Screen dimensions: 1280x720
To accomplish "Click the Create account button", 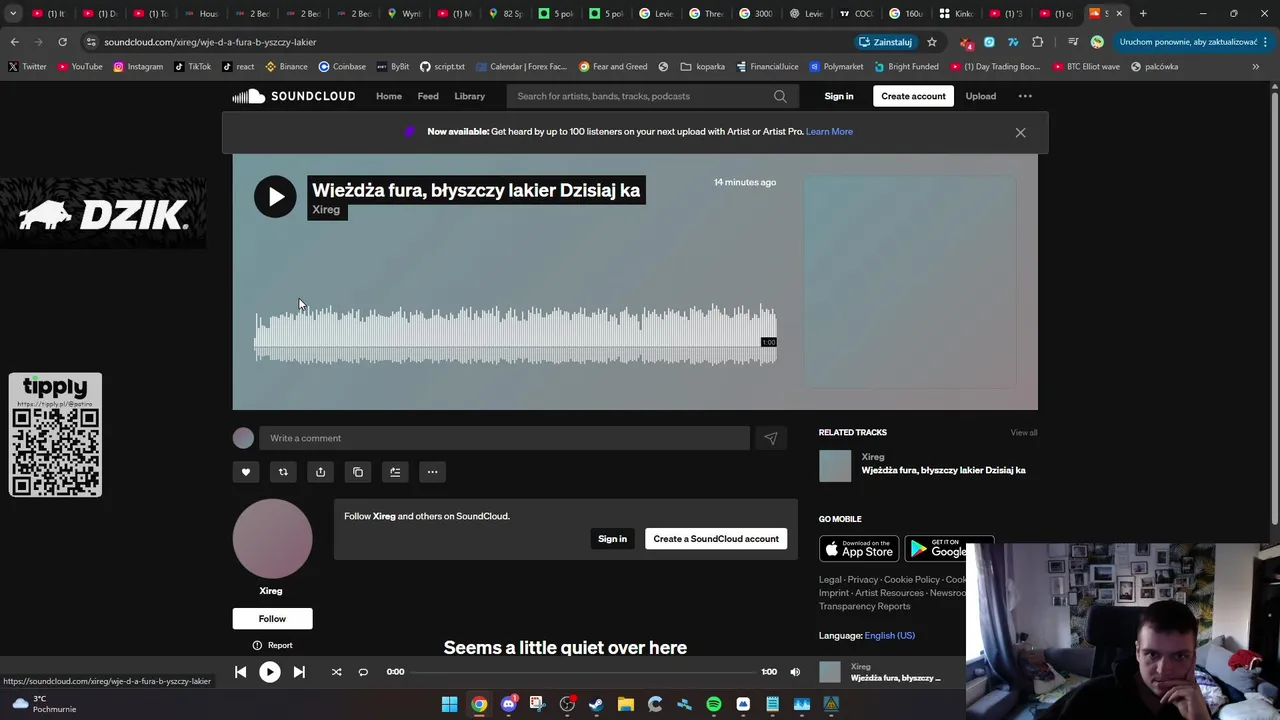I will click(x=913, y=96).
